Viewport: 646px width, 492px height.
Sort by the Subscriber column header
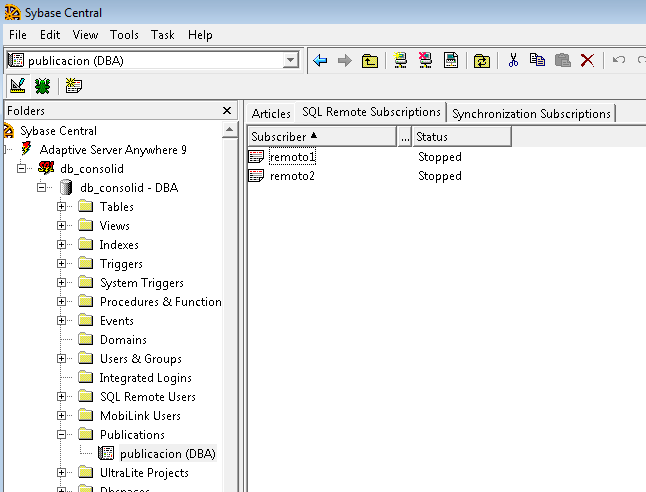click(320, 136)
